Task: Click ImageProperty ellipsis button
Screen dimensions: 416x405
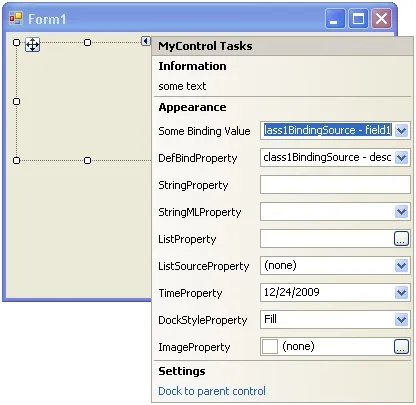Action: (401, 347)
